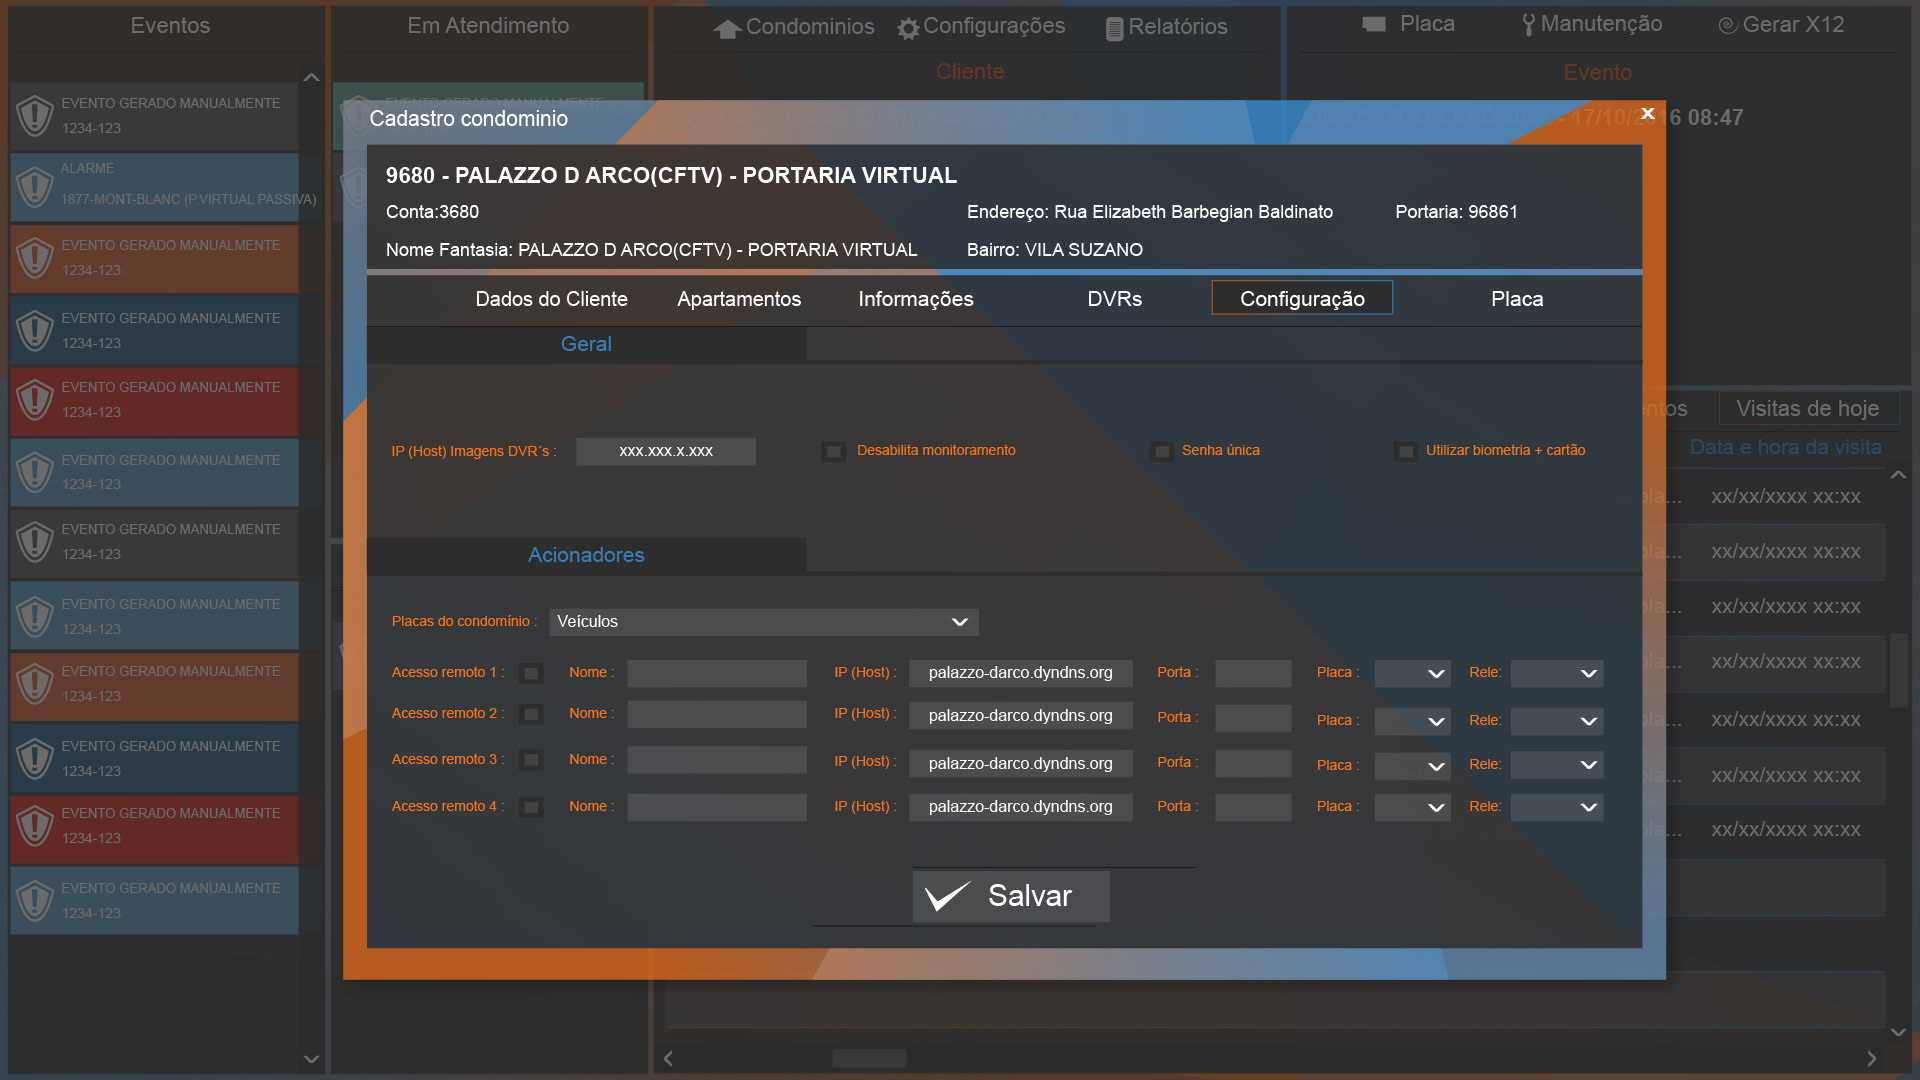Switch to Dados do Cliente tab
Image resolution: width=1920 pixels, height=1080 pixels.
[551, 299]
